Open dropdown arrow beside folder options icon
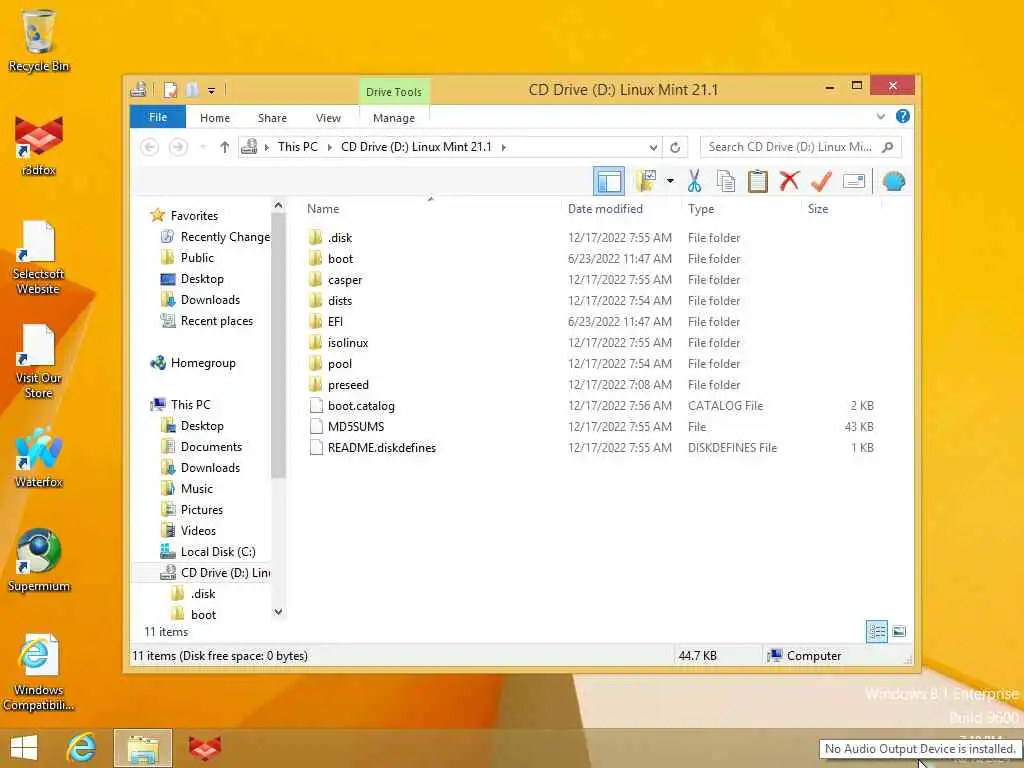Screen dimensions: 1024x768 [x=670, y=181]
